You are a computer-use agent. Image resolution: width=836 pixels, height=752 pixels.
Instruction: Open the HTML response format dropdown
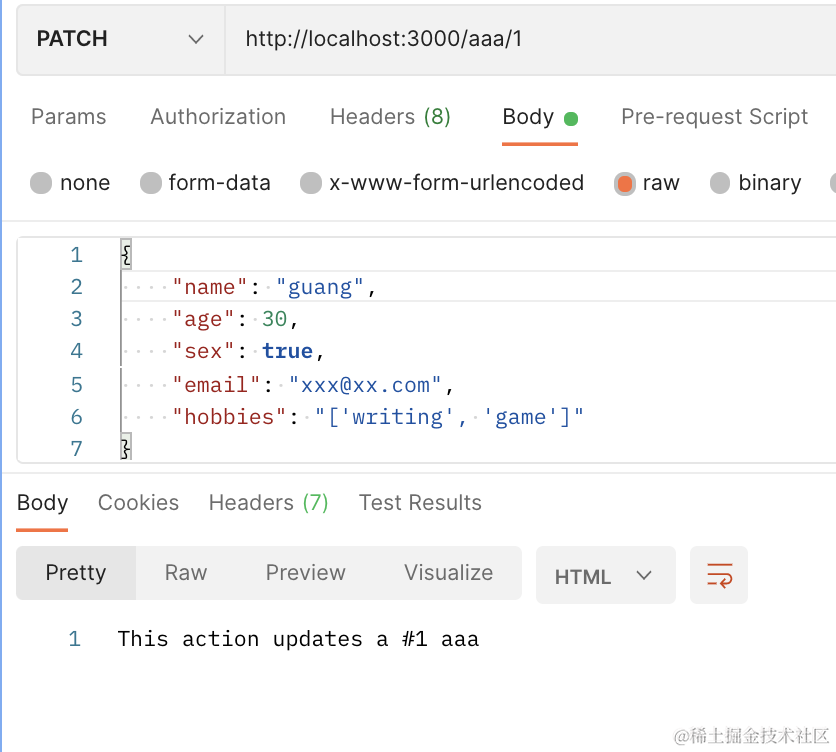click(605, 576)
